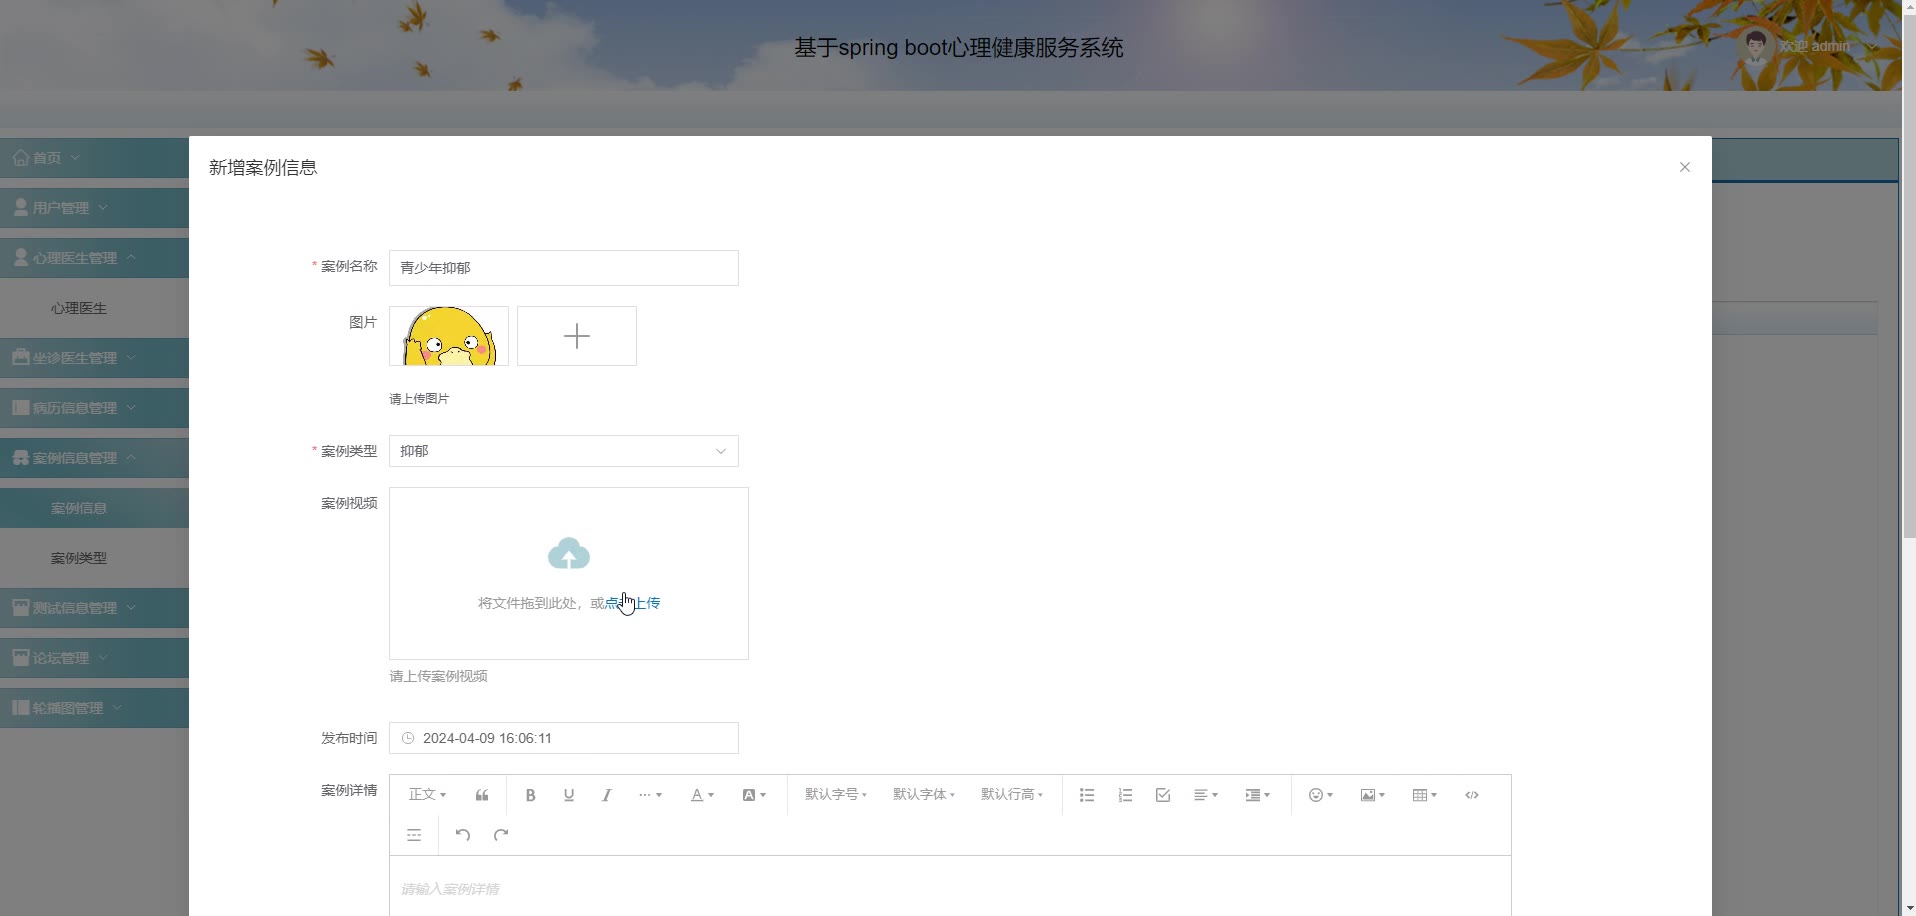Open the 案例类型 dropdown

point(564,451)
